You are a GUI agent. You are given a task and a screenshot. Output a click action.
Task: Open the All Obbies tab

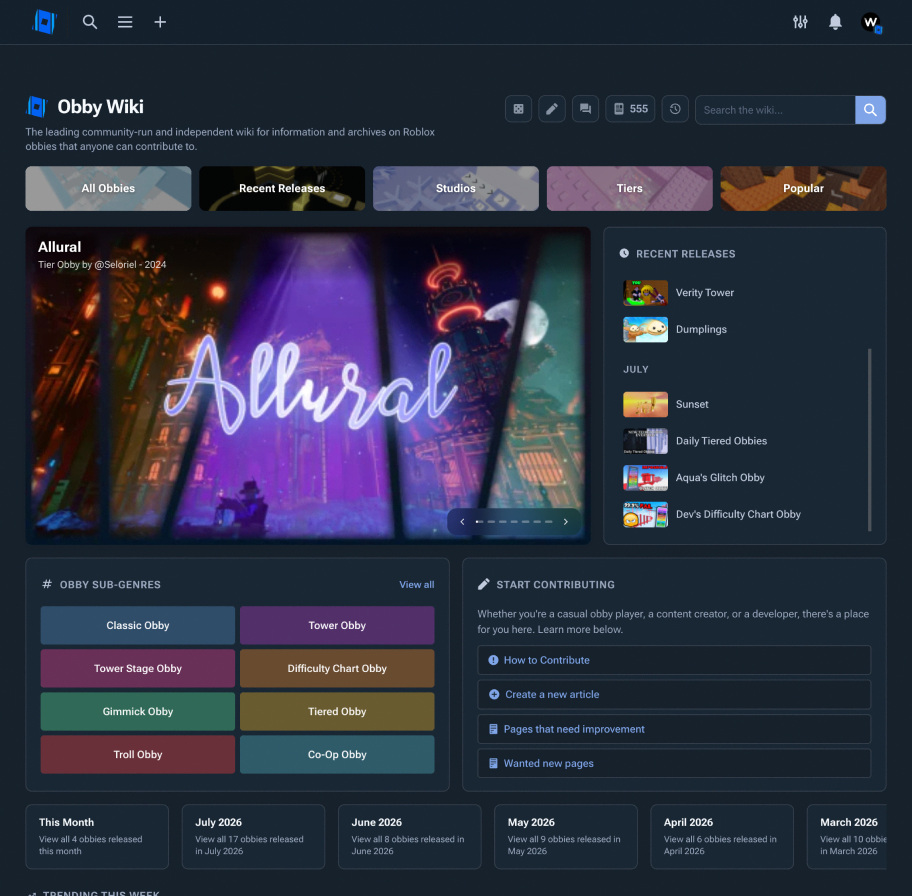(x=108, y=189)
